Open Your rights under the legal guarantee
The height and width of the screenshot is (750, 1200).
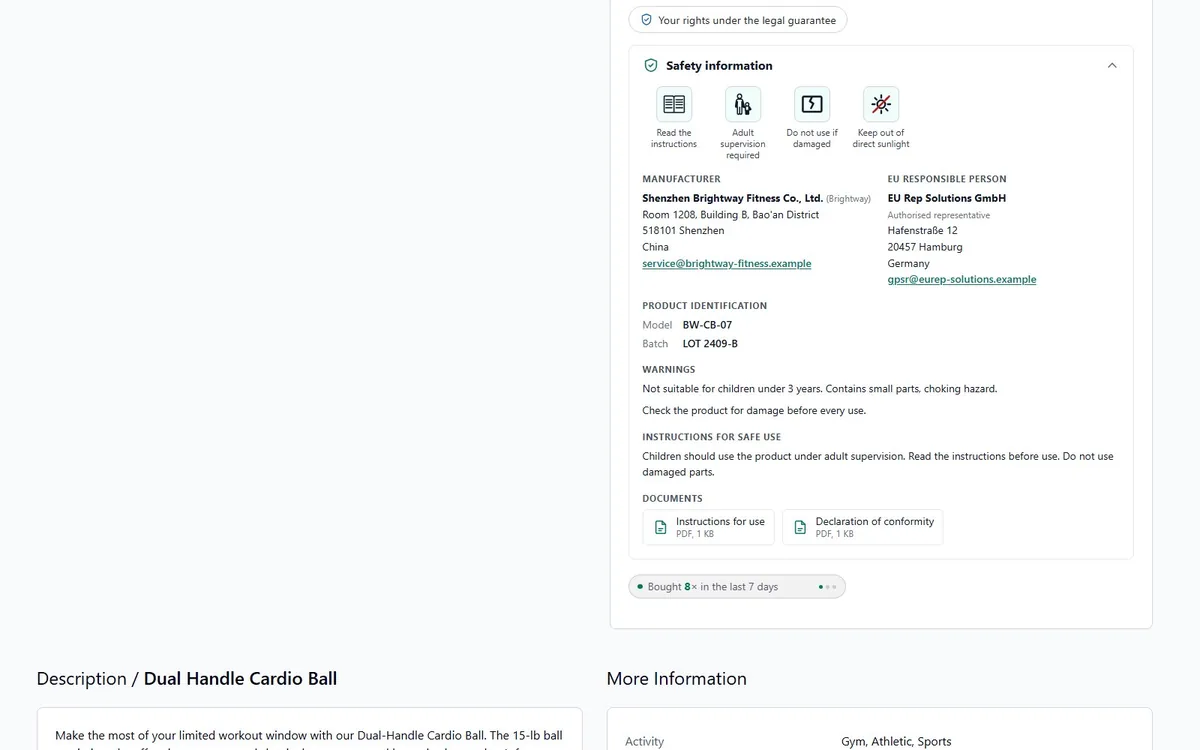[738, 20]
